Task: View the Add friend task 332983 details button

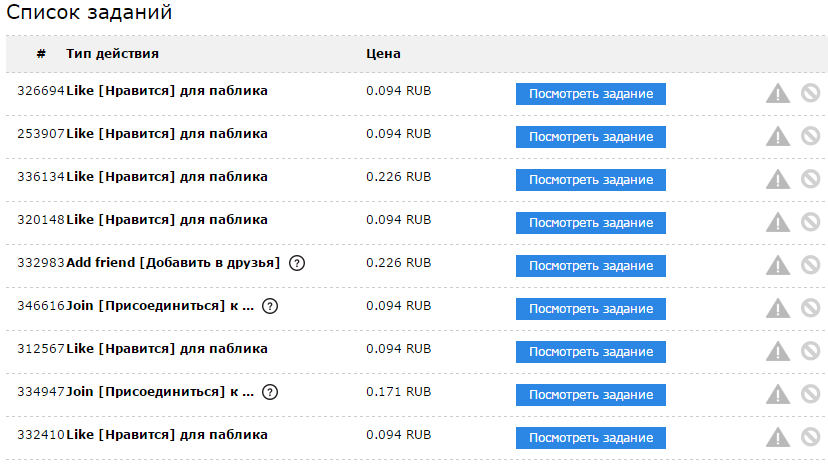Action: click(590, 266)
